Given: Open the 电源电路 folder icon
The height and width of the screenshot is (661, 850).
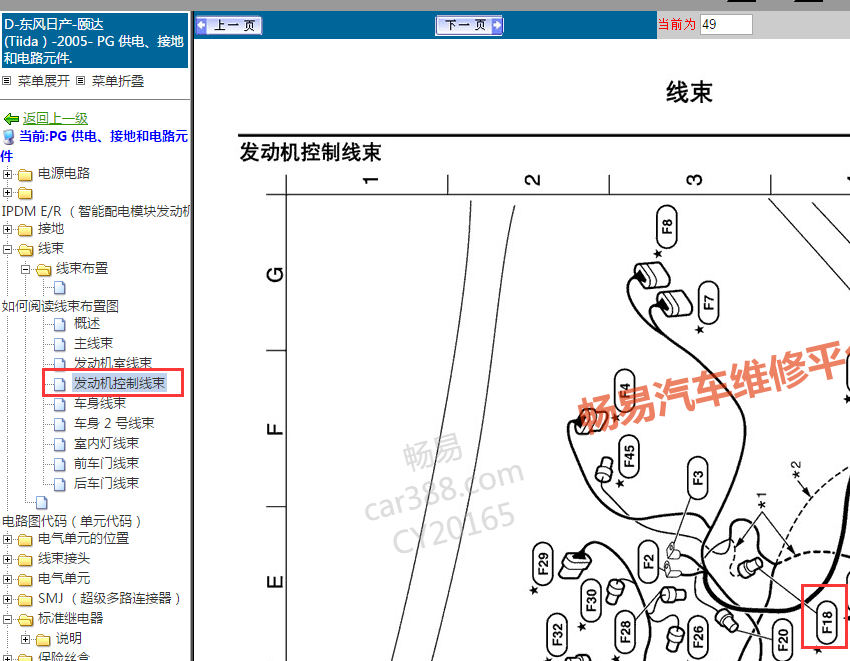Looking at the screenshot, I should pos(25,175).
